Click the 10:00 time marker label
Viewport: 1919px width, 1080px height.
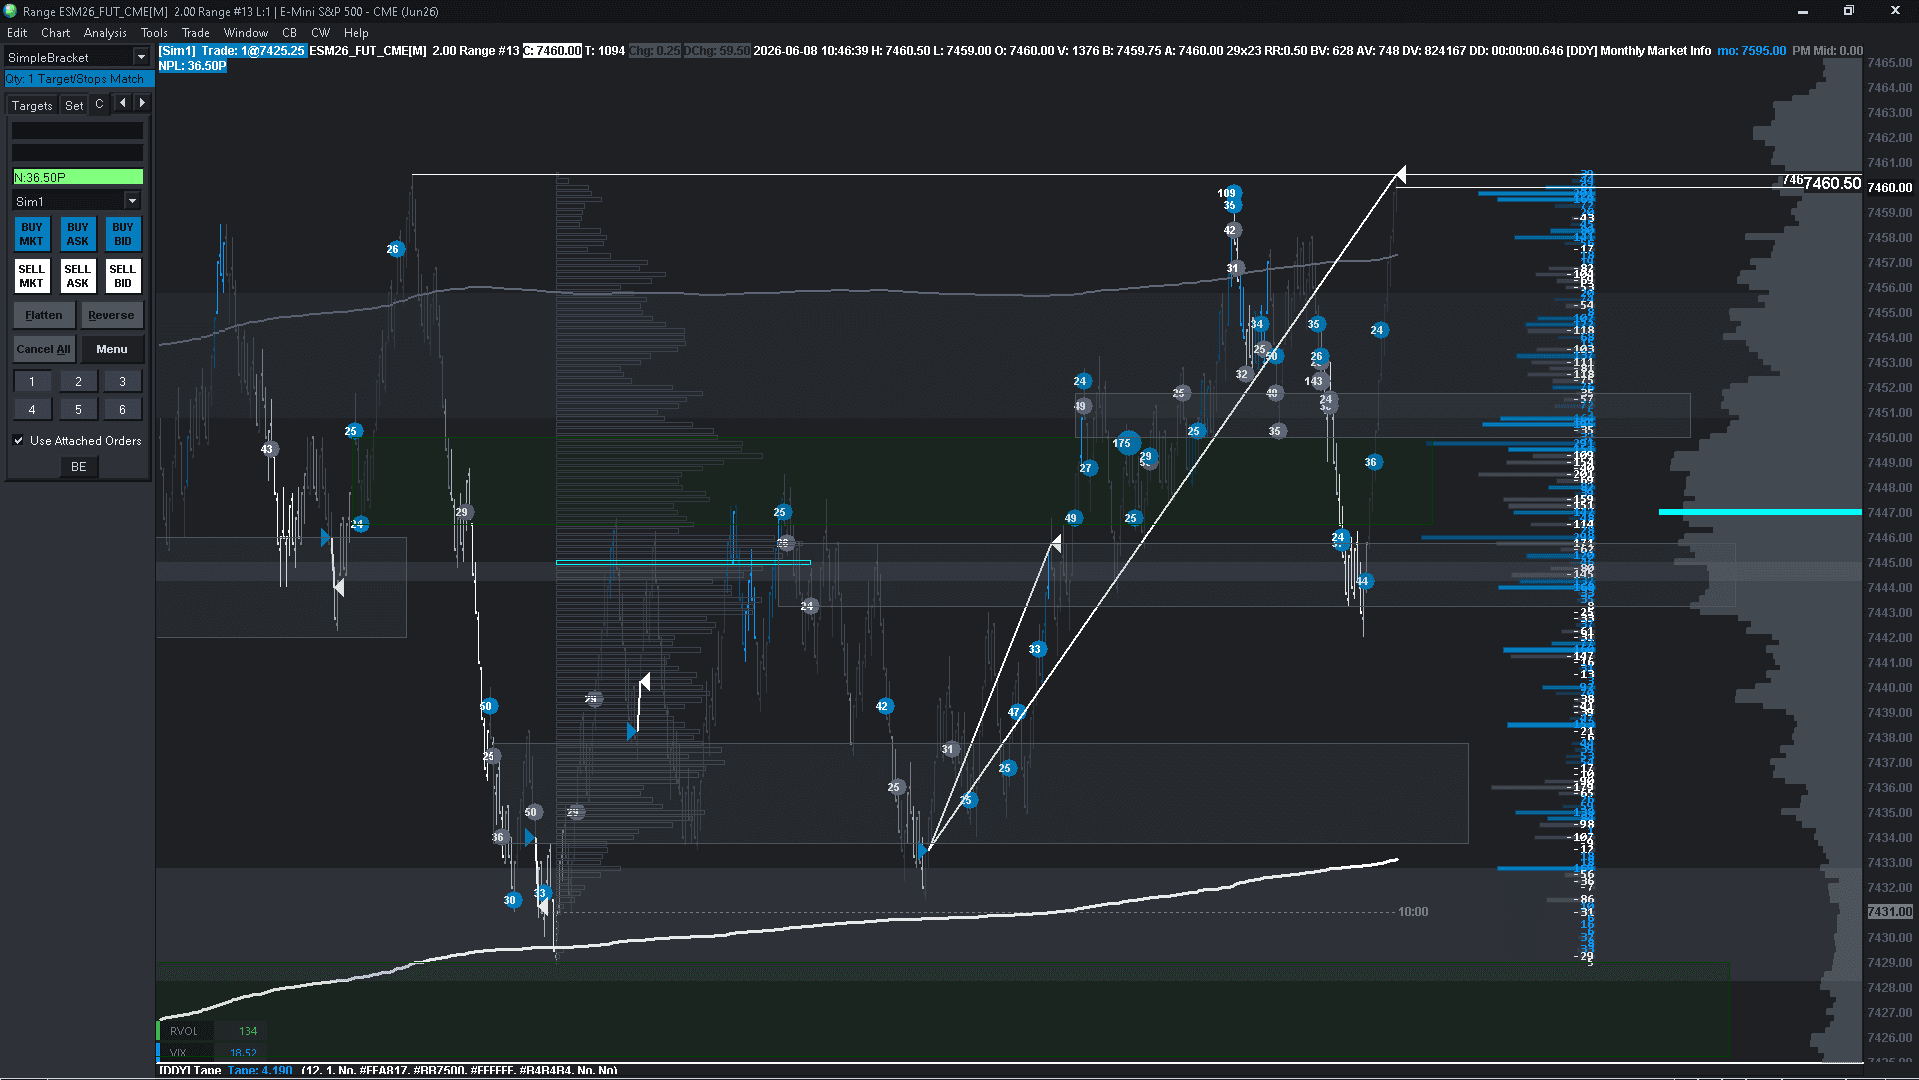point(1413,912)
